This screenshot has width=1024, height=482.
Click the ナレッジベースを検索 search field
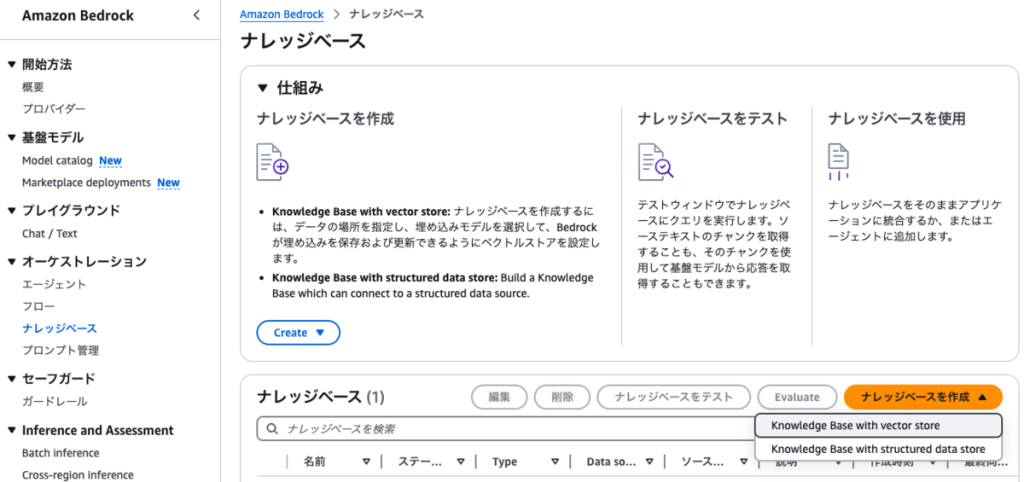click(500, 429)
